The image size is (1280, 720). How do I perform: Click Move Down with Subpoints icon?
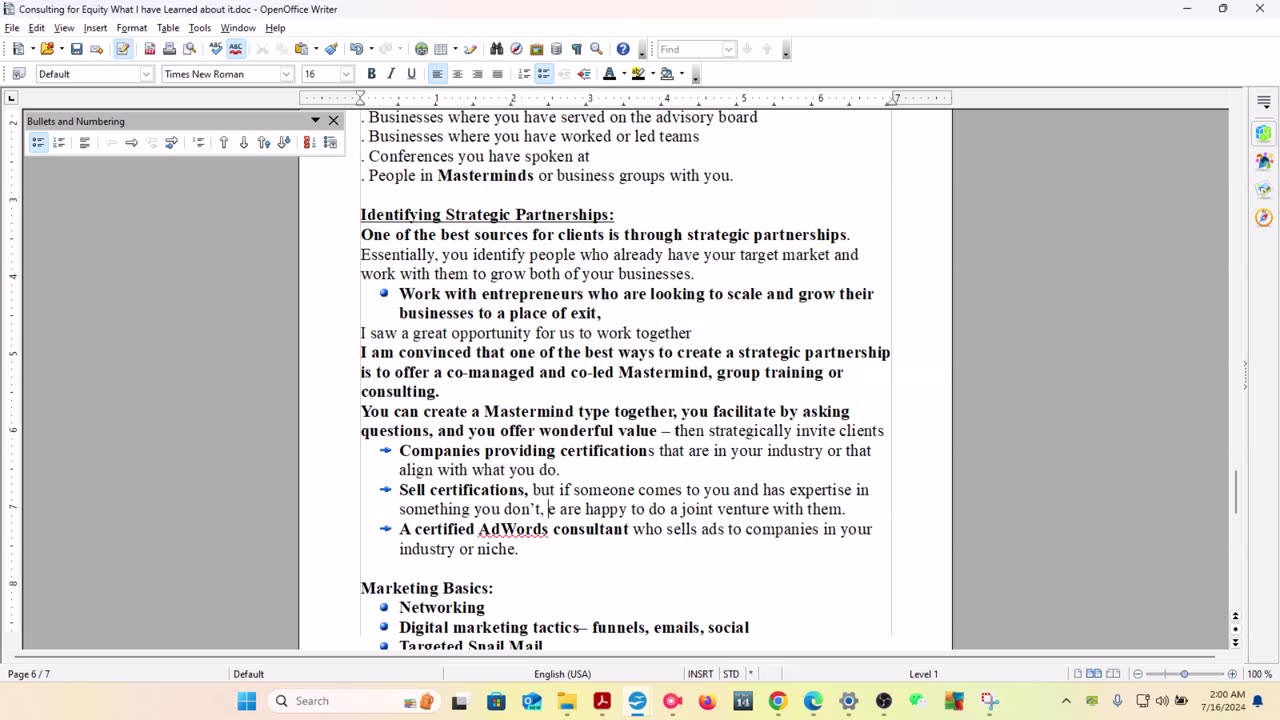284,143
